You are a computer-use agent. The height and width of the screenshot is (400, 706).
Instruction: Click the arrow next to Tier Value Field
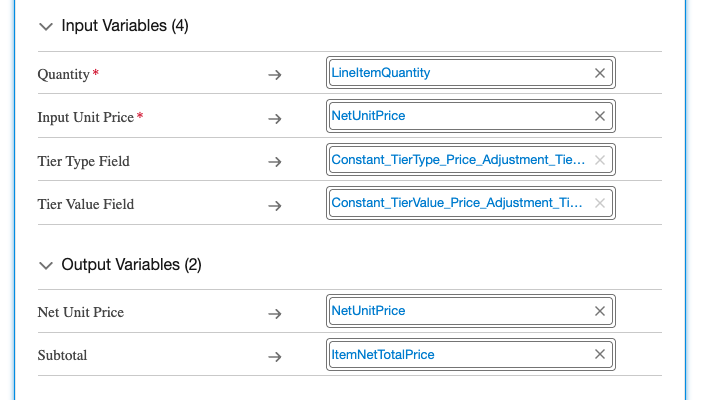pos(275,205)
